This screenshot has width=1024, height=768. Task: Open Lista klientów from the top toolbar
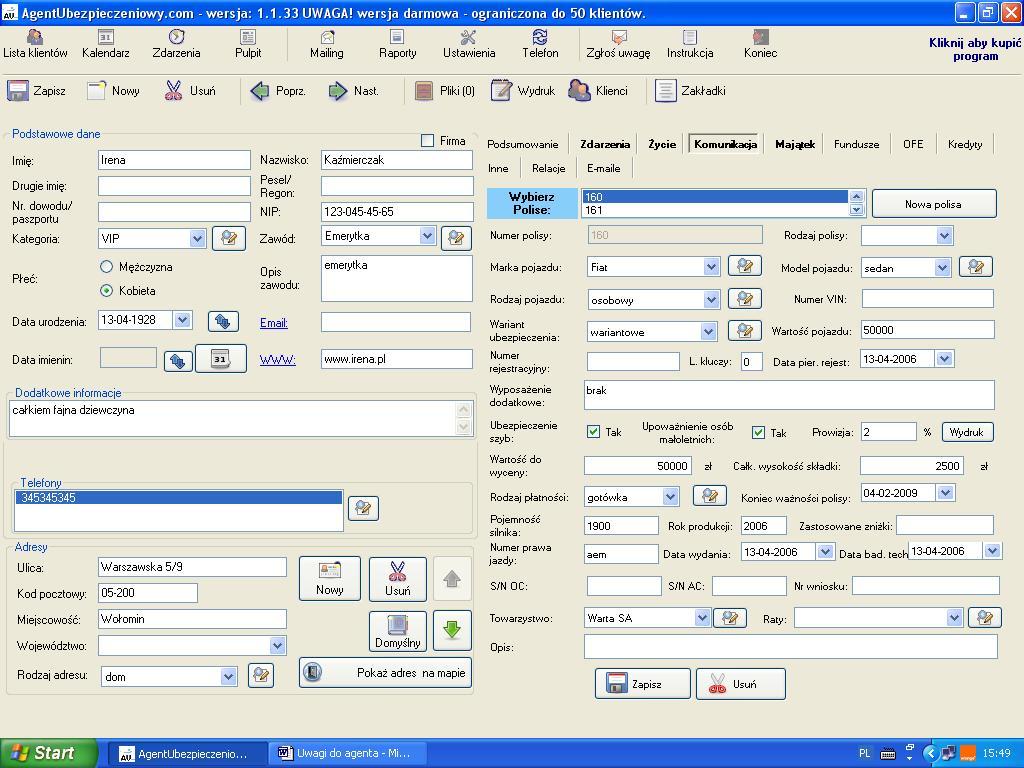(x=35, y=44)
